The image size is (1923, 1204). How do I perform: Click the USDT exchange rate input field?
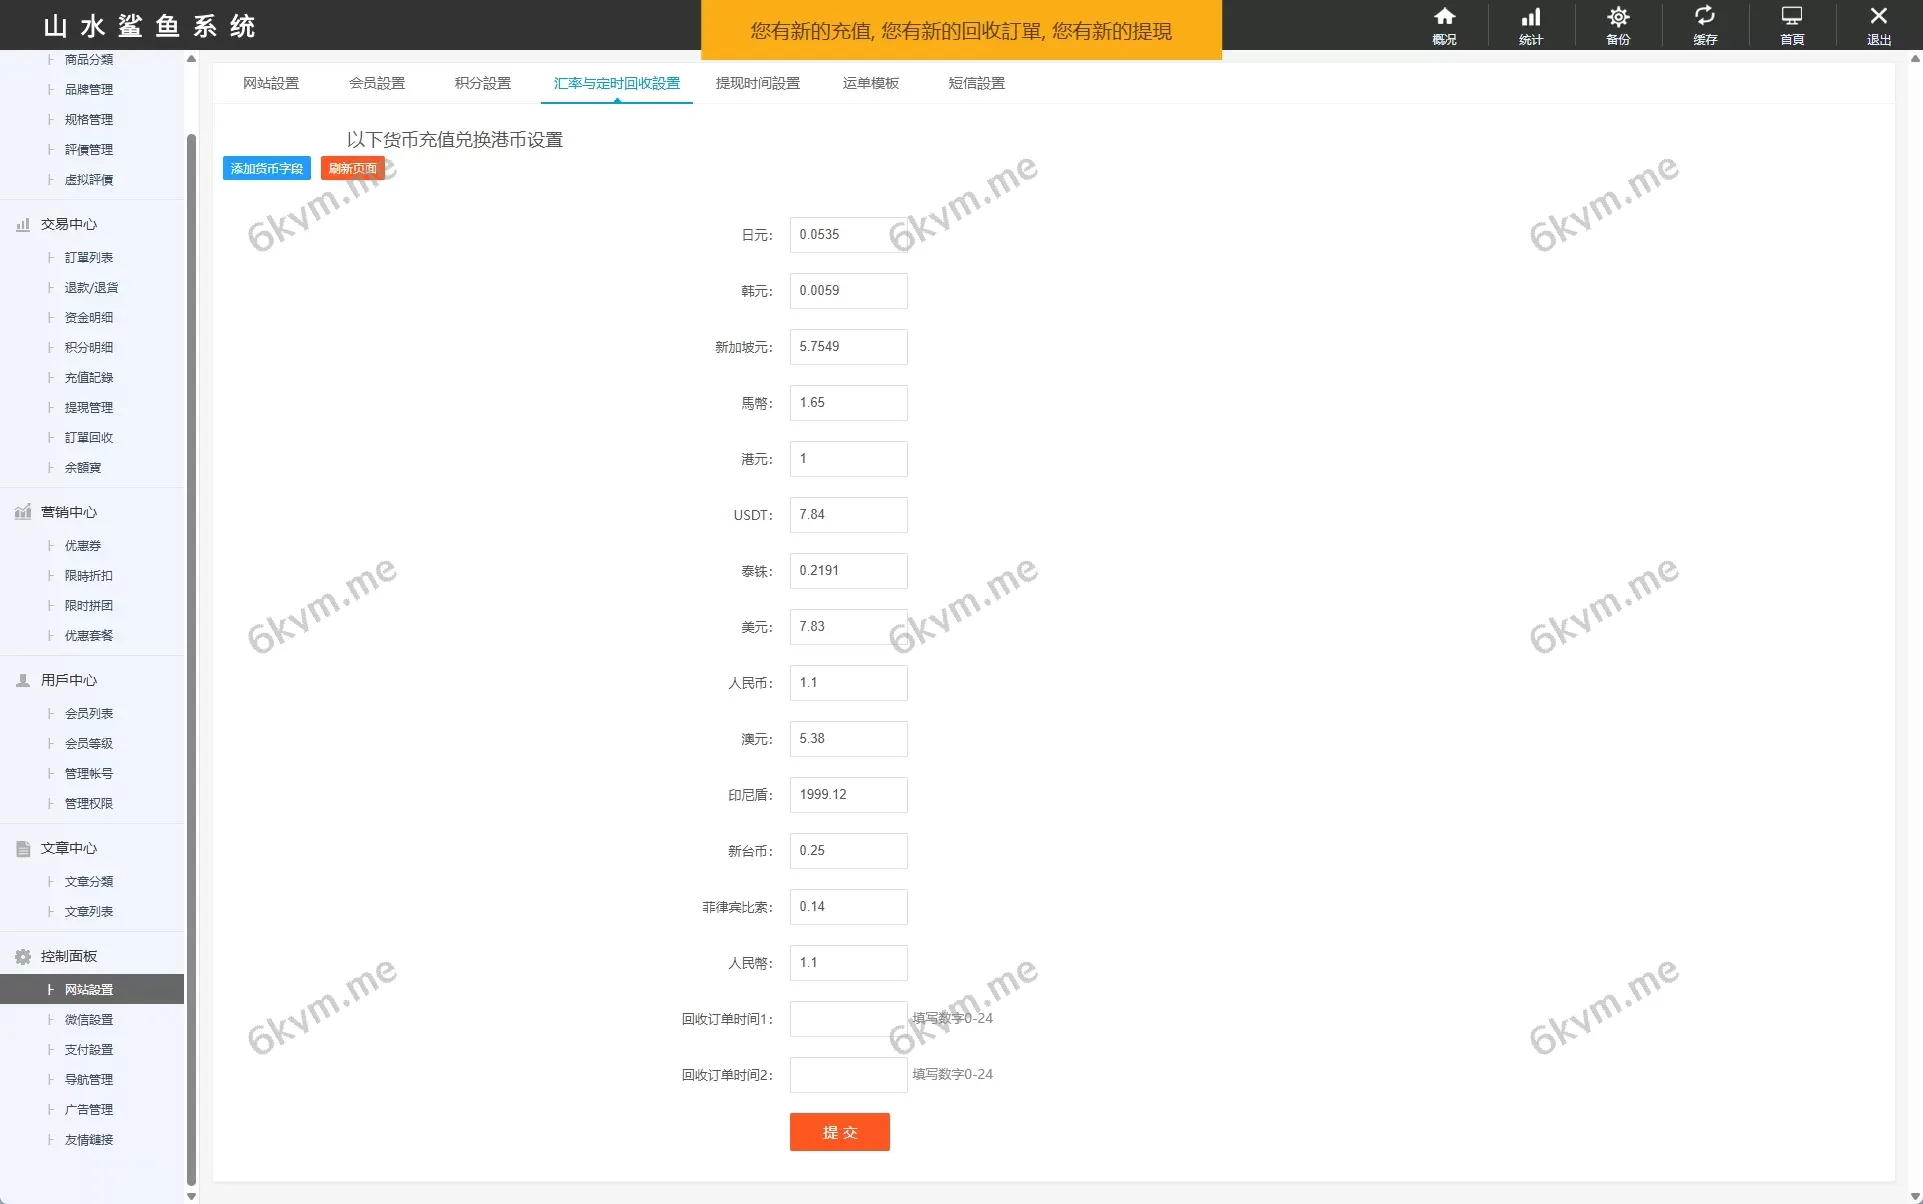[848, 515]
